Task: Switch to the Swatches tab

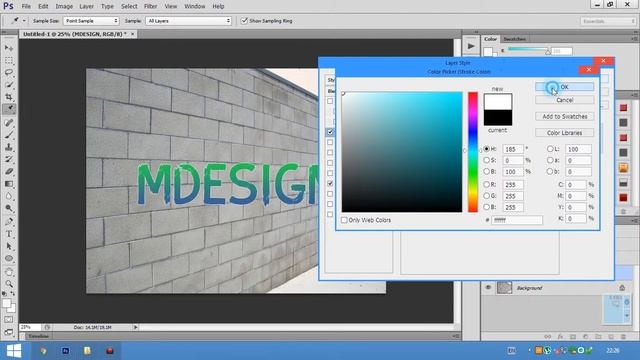Action: 514,39
